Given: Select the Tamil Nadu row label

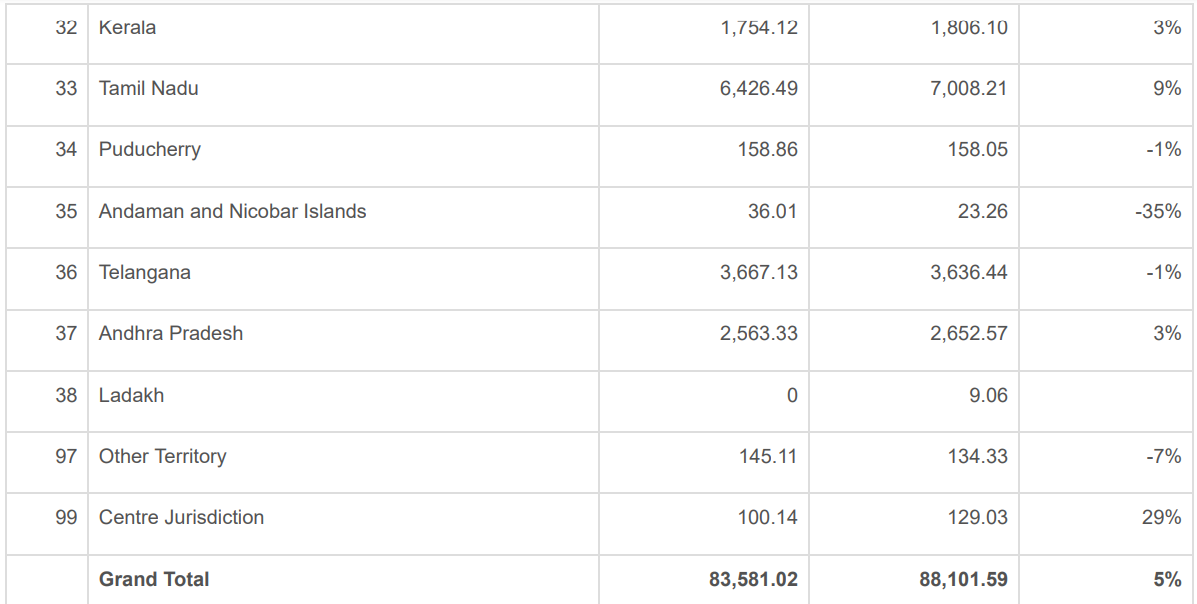Looking at the screenshot, I should pyautogui.click(x=149, y=89).
